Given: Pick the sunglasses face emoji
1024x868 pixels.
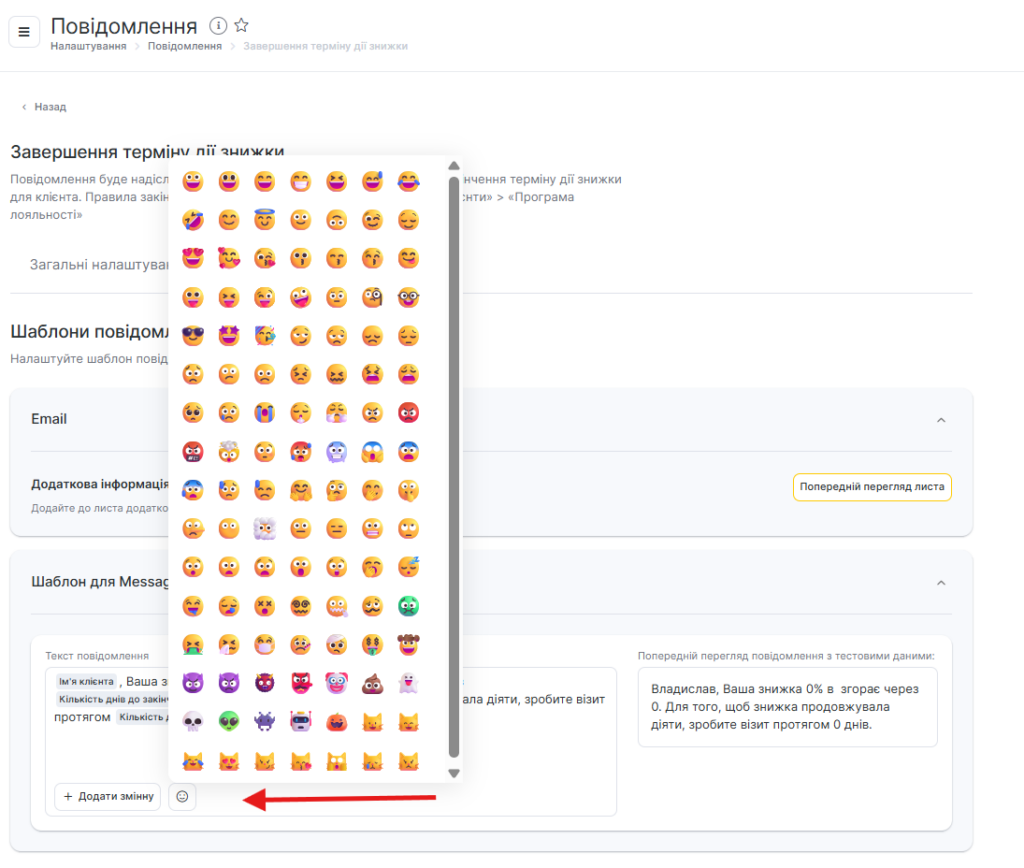Looking at the screenshot, I should (193, 336).
